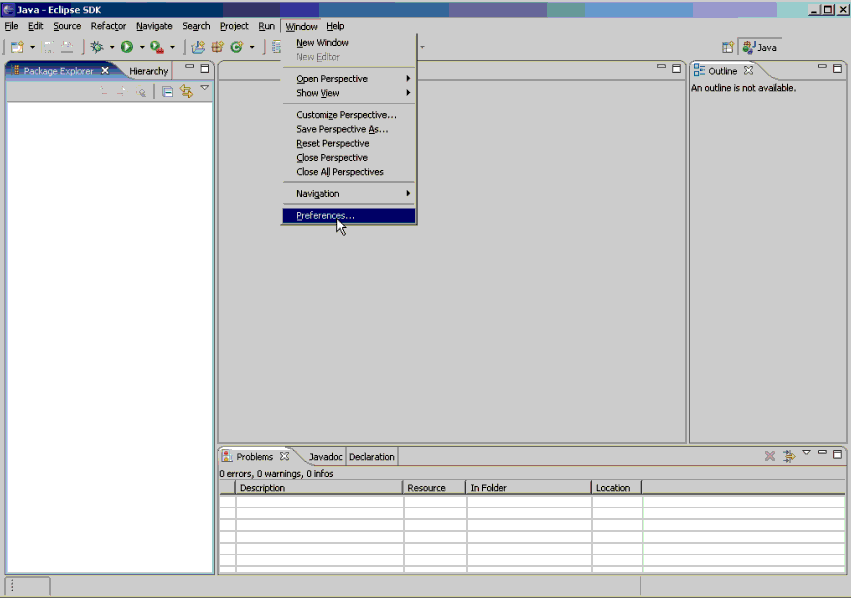Click the green Run button icon
Screen dimensions: 851x598
(127, 47)
